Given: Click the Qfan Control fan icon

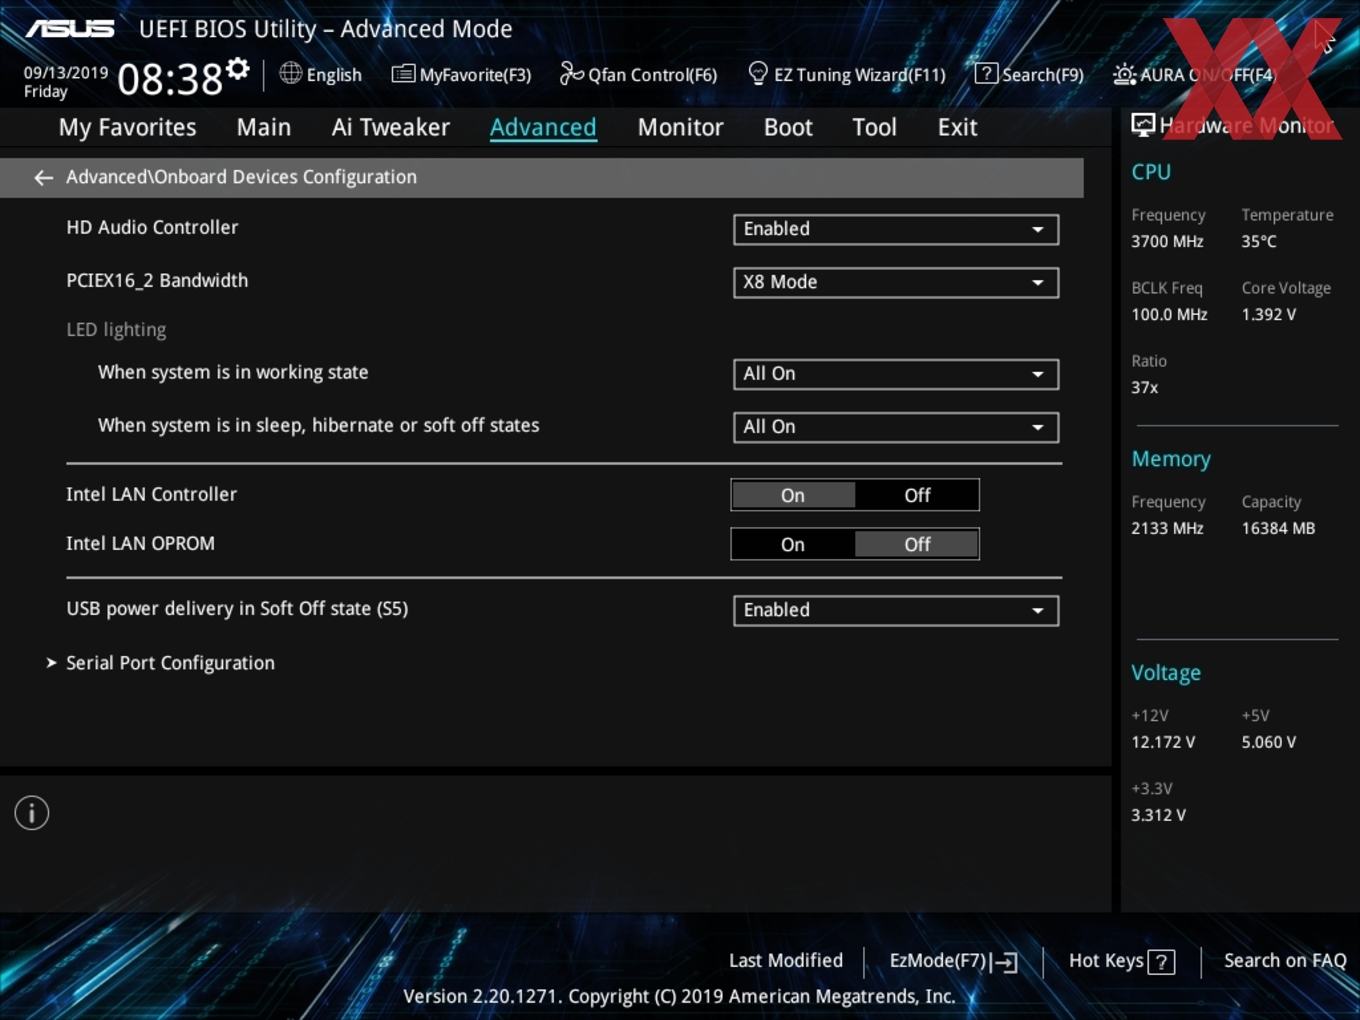Looking at the screenshot, I should click(571, 73).
